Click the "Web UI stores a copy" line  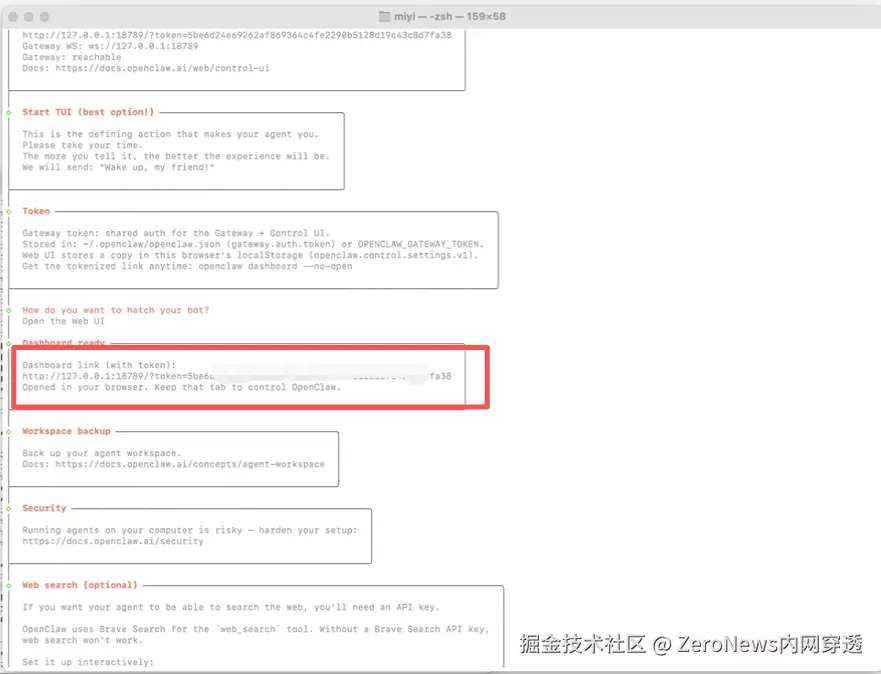pyautogui.click(x=251, y=255)
